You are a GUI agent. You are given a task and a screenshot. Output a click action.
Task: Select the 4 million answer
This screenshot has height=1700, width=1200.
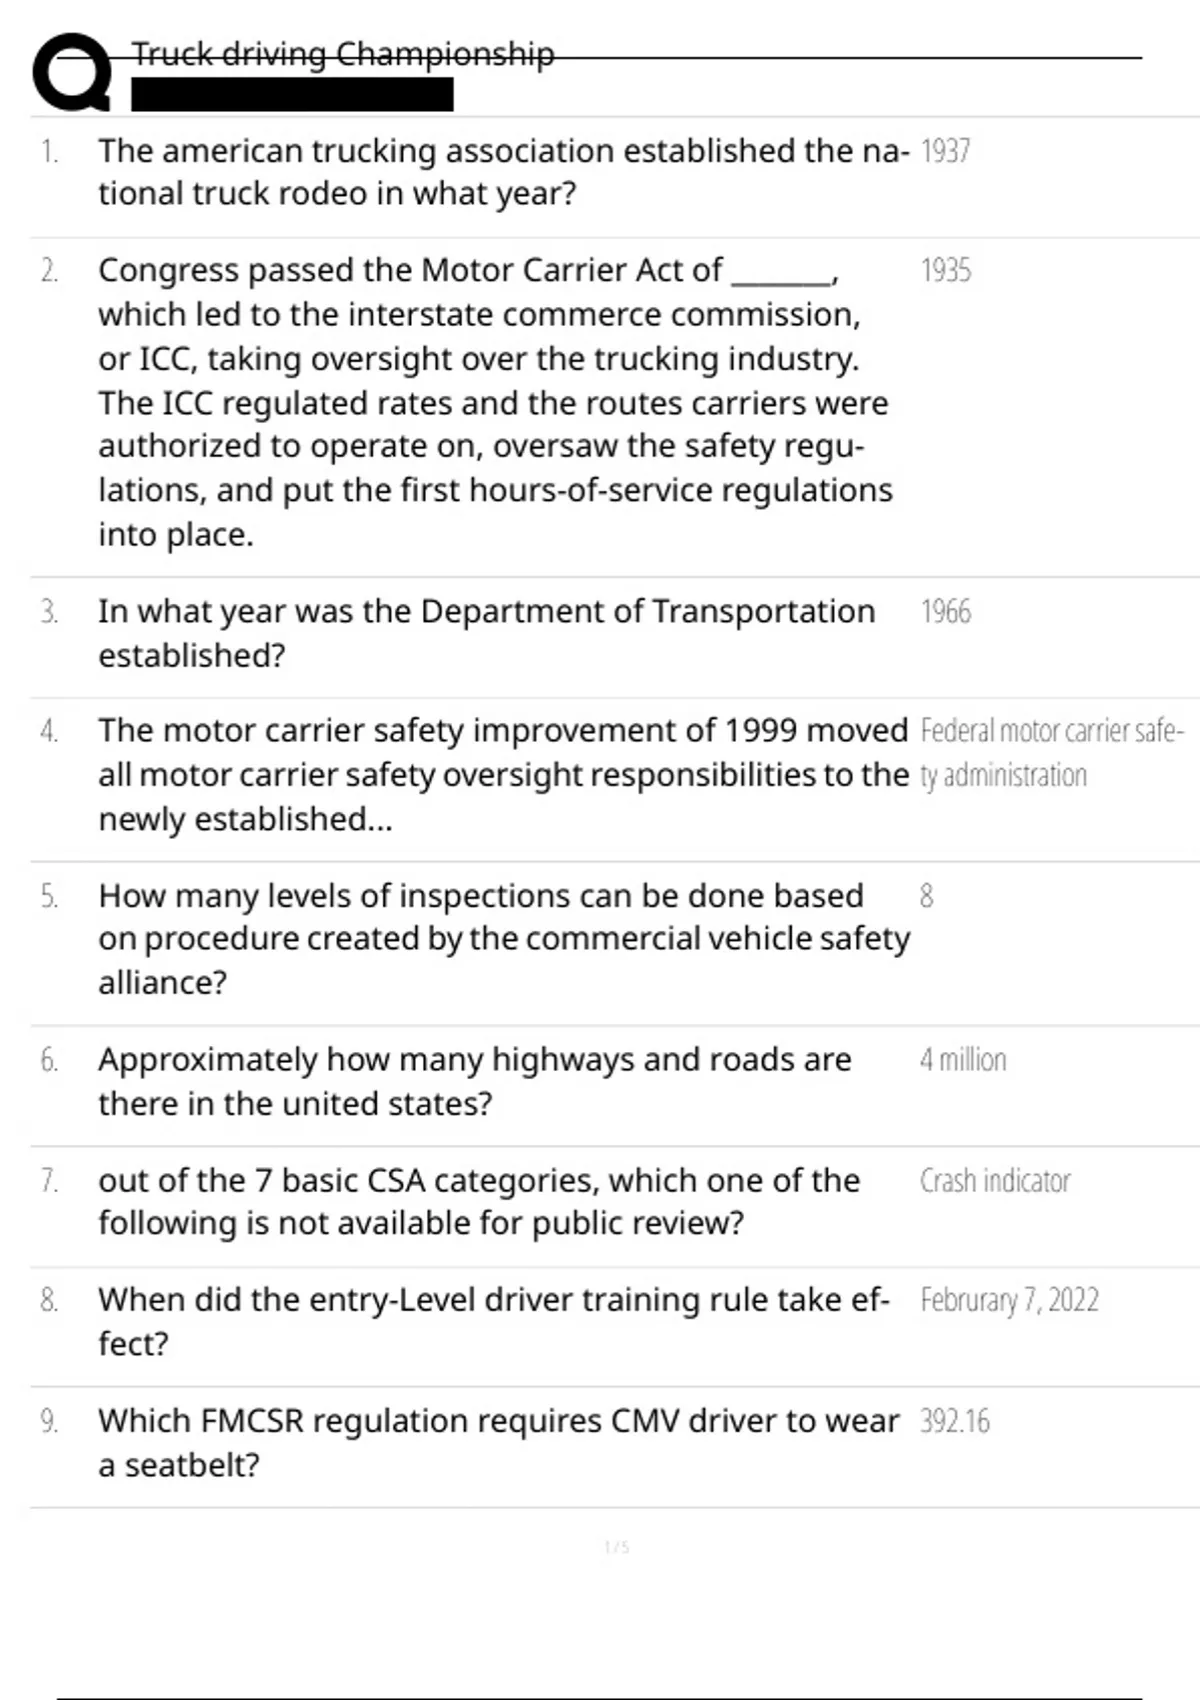coord(963,1060)
